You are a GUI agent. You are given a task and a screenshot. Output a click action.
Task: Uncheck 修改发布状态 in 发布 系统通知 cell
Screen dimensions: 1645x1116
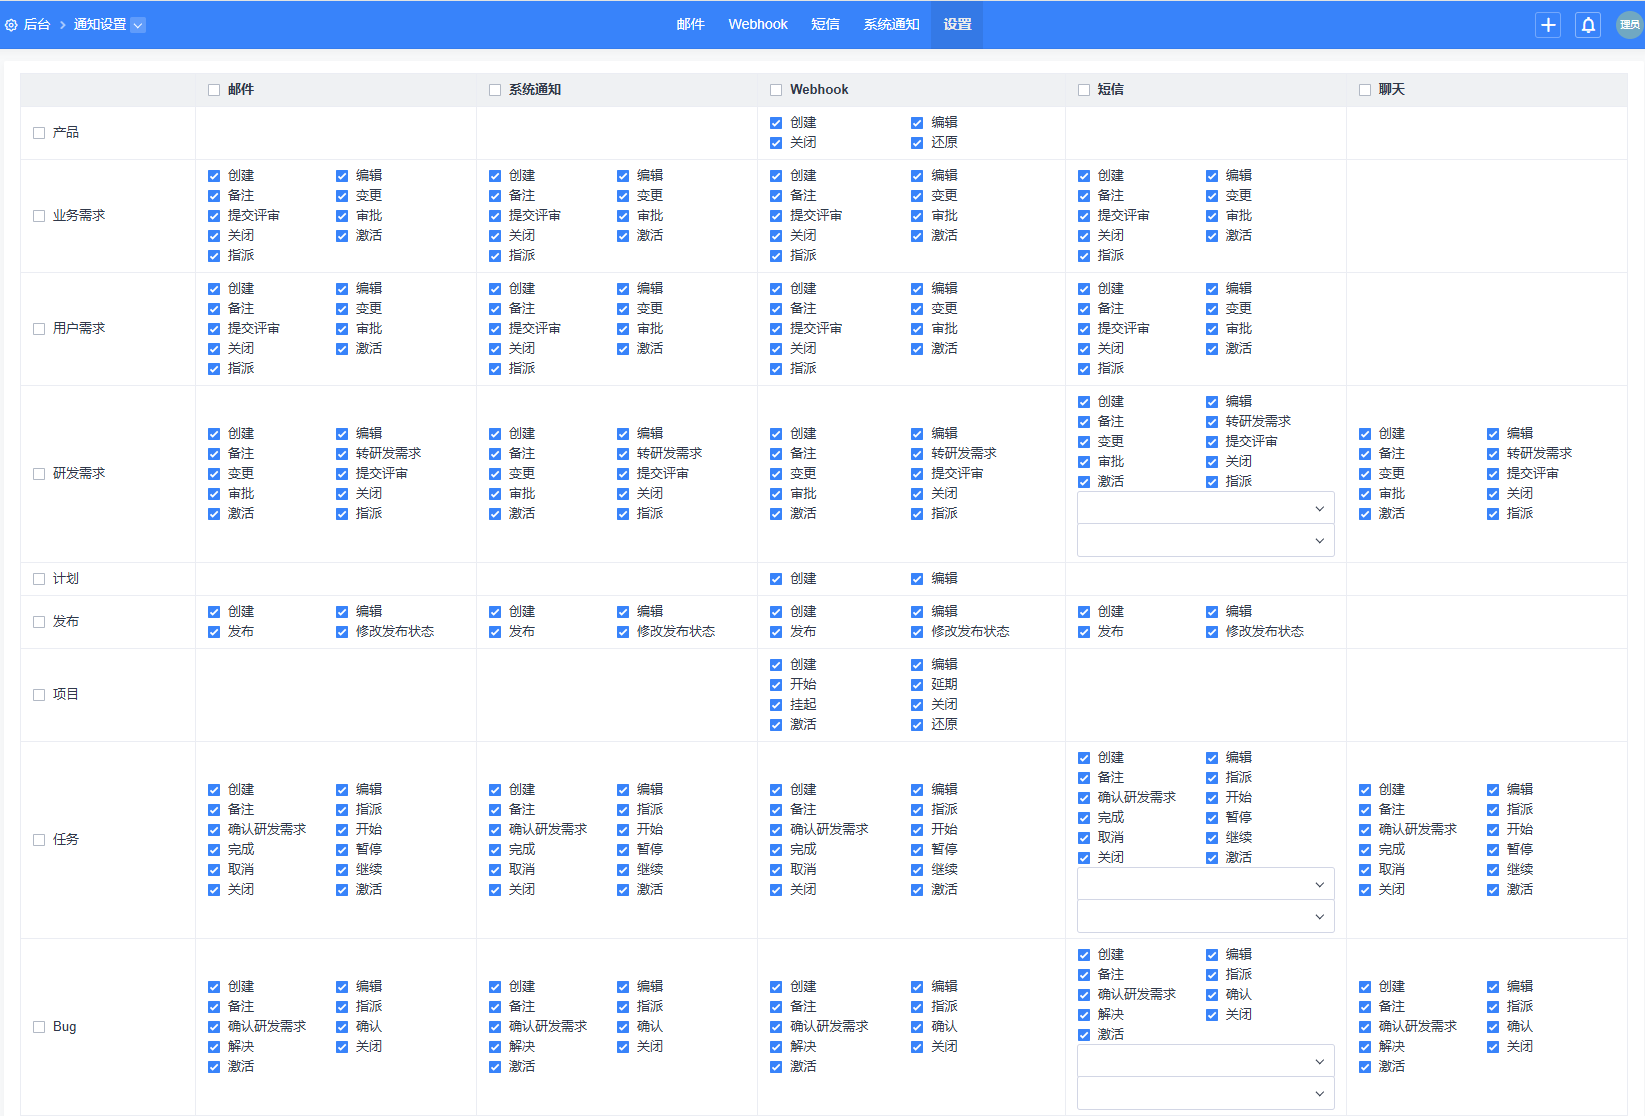point(623,632)
